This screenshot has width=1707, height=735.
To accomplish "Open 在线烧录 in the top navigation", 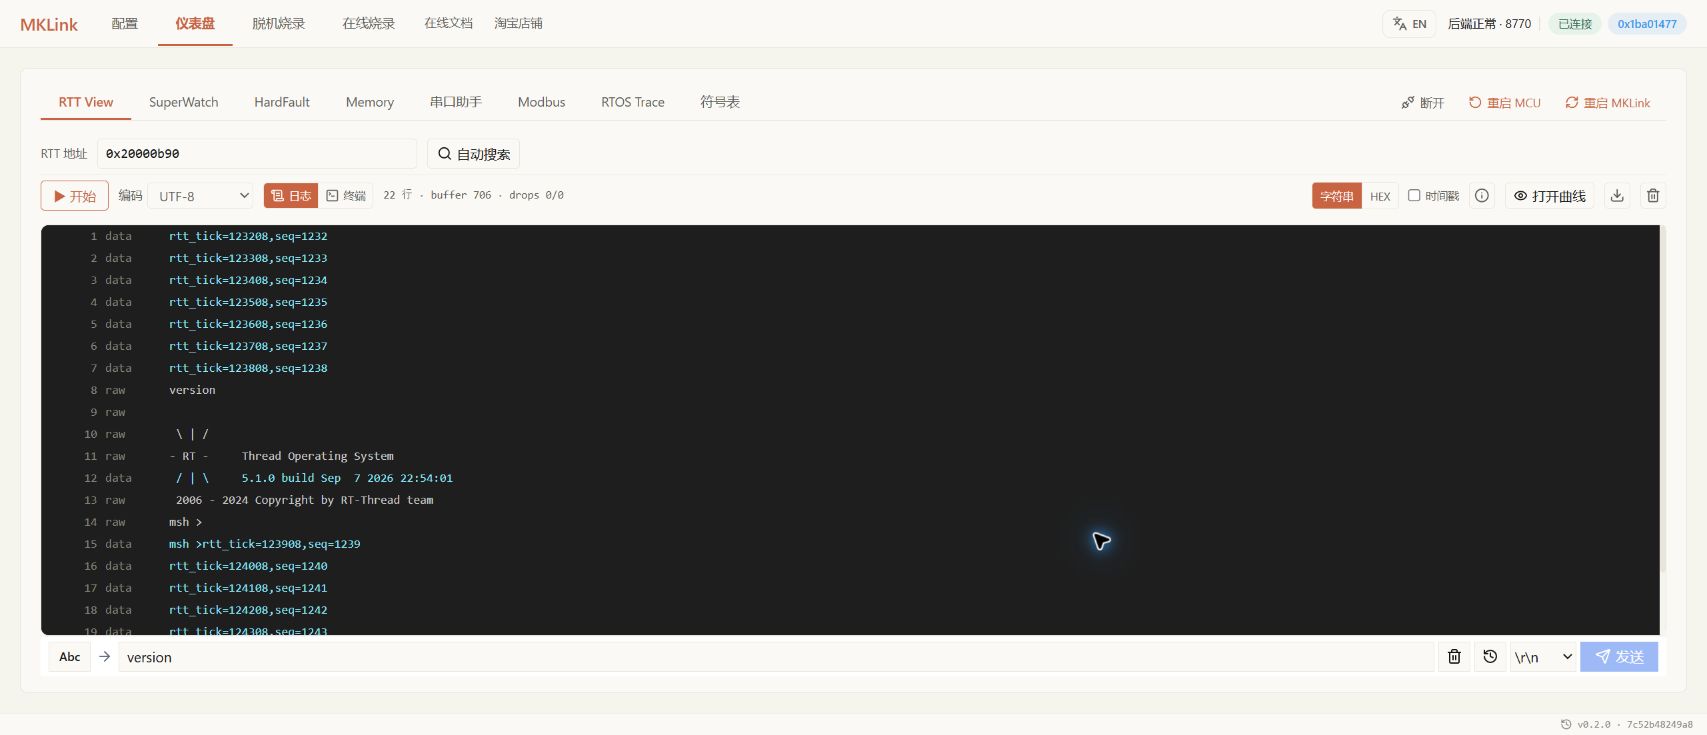I will click(x=369, y=23).
